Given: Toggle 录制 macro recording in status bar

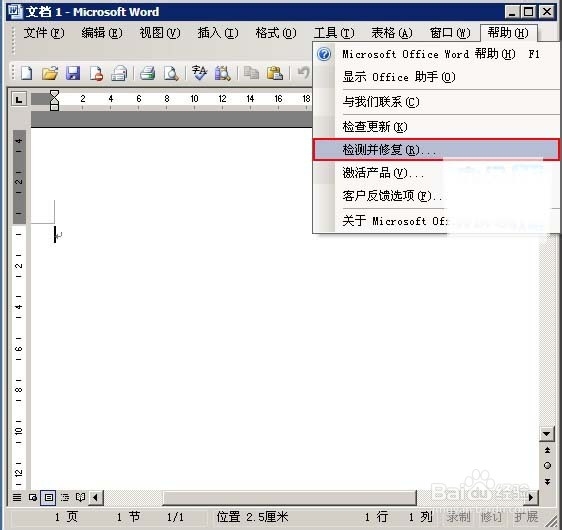Looking at the screenshot, I should click(x=458, y=517).
